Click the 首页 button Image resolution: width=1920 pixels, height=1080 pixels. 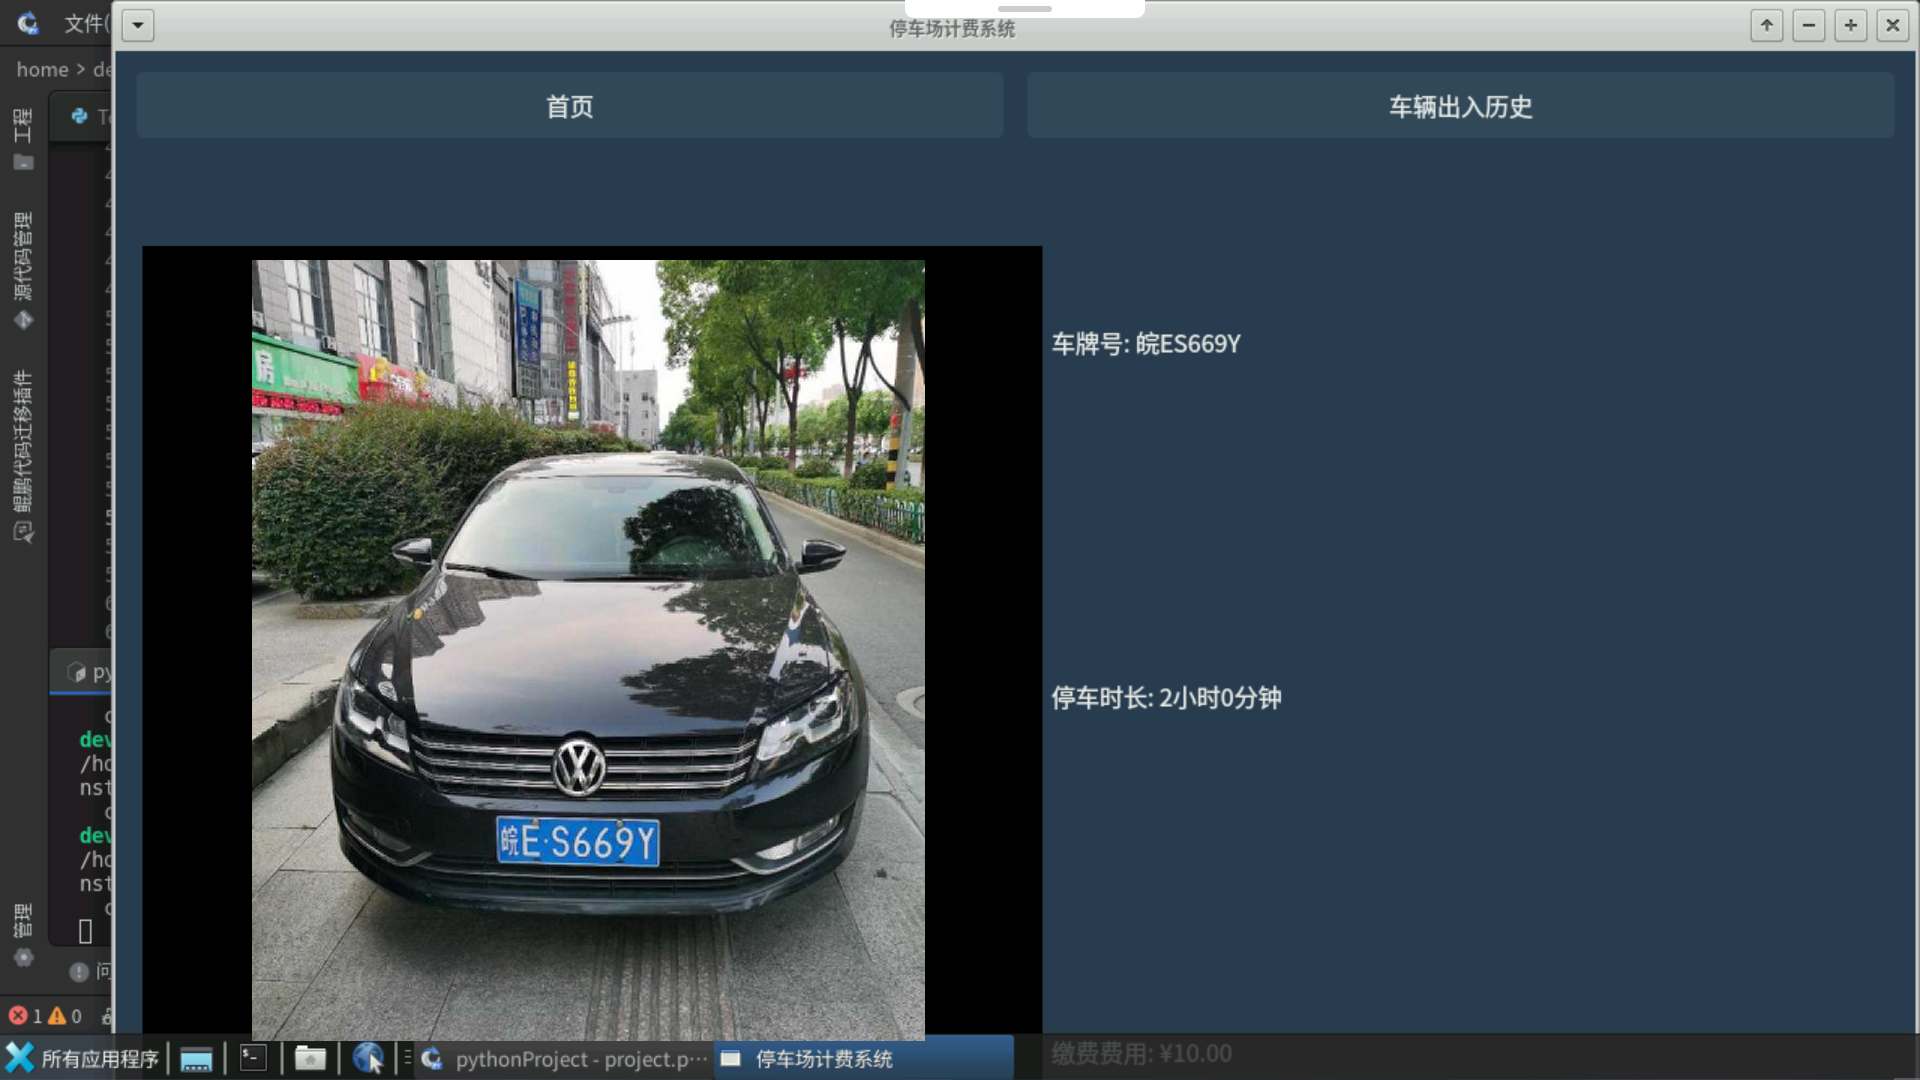[569, 105]
